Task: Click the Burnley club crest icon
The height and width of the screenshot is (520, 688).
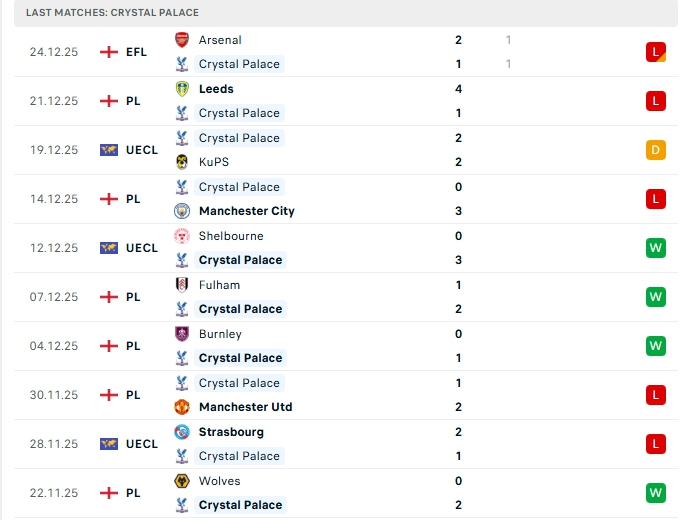Action: click(x=181, y=334)
